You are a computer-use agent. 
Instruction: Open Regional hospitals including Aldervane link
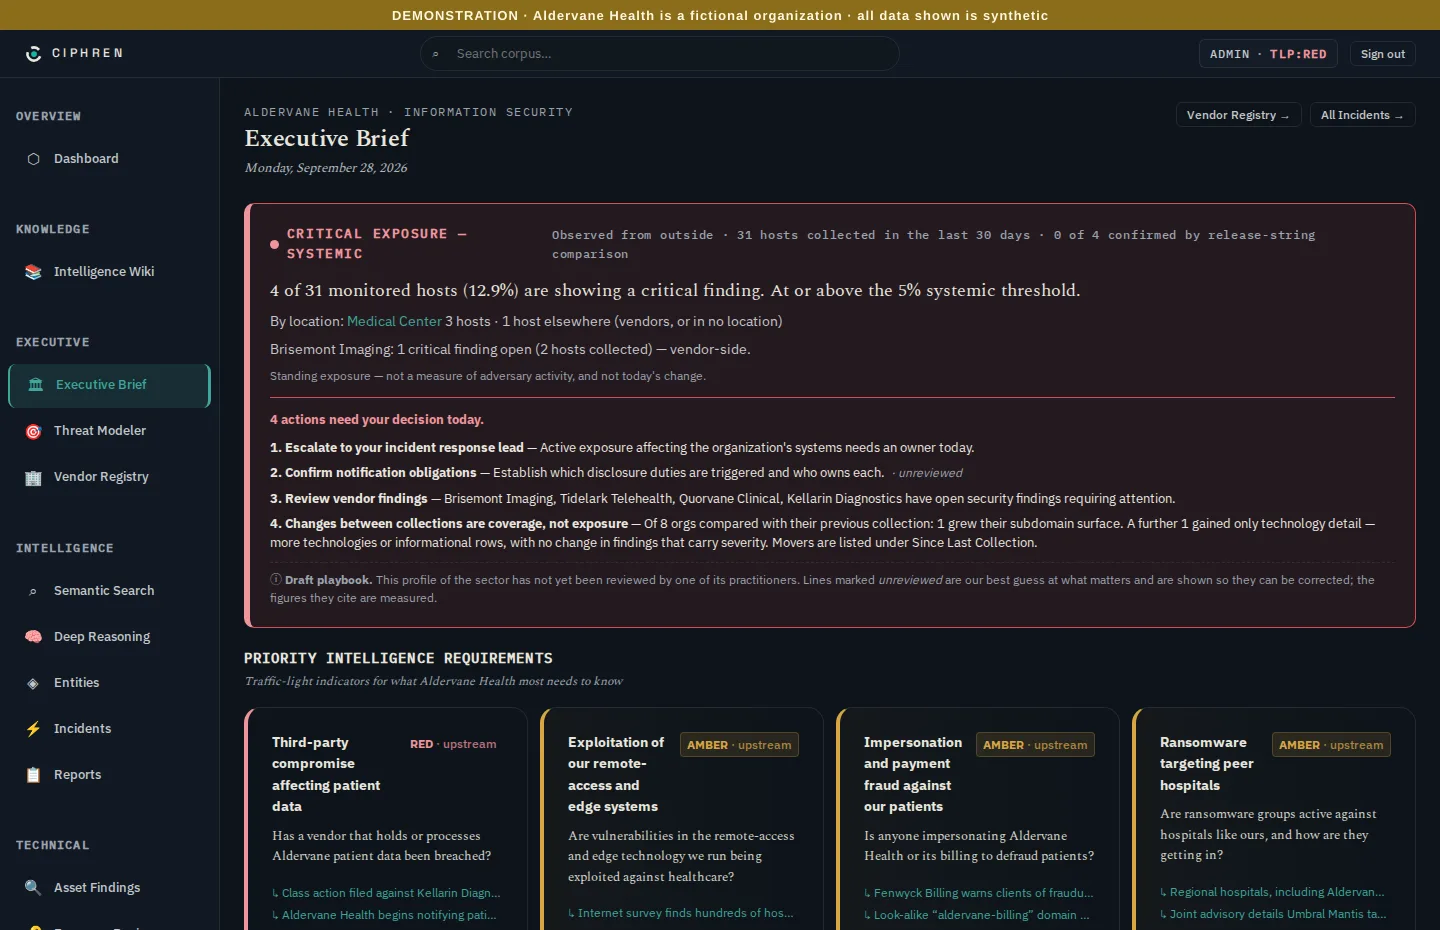click(x=1272, y=892)
